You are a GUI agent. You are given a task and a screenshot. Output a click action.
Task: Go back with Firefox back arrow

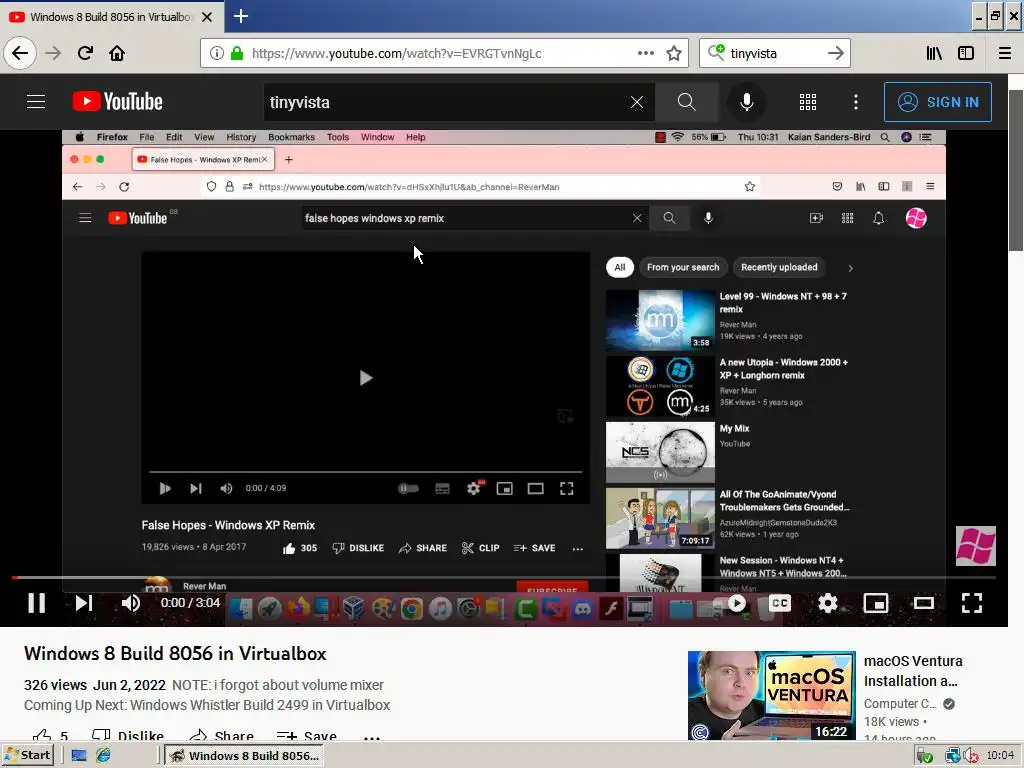click(x=20, y=53)
